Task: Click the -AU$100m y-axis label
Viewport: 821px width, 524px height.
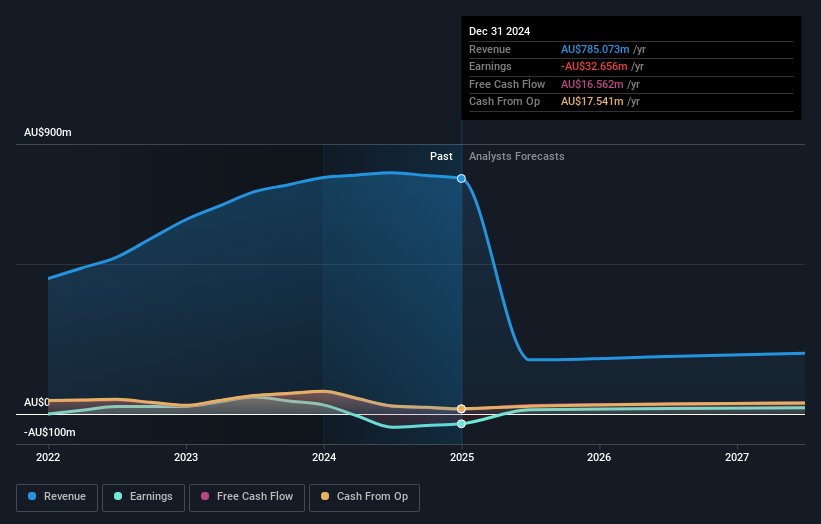Action: tap(50, 432)
